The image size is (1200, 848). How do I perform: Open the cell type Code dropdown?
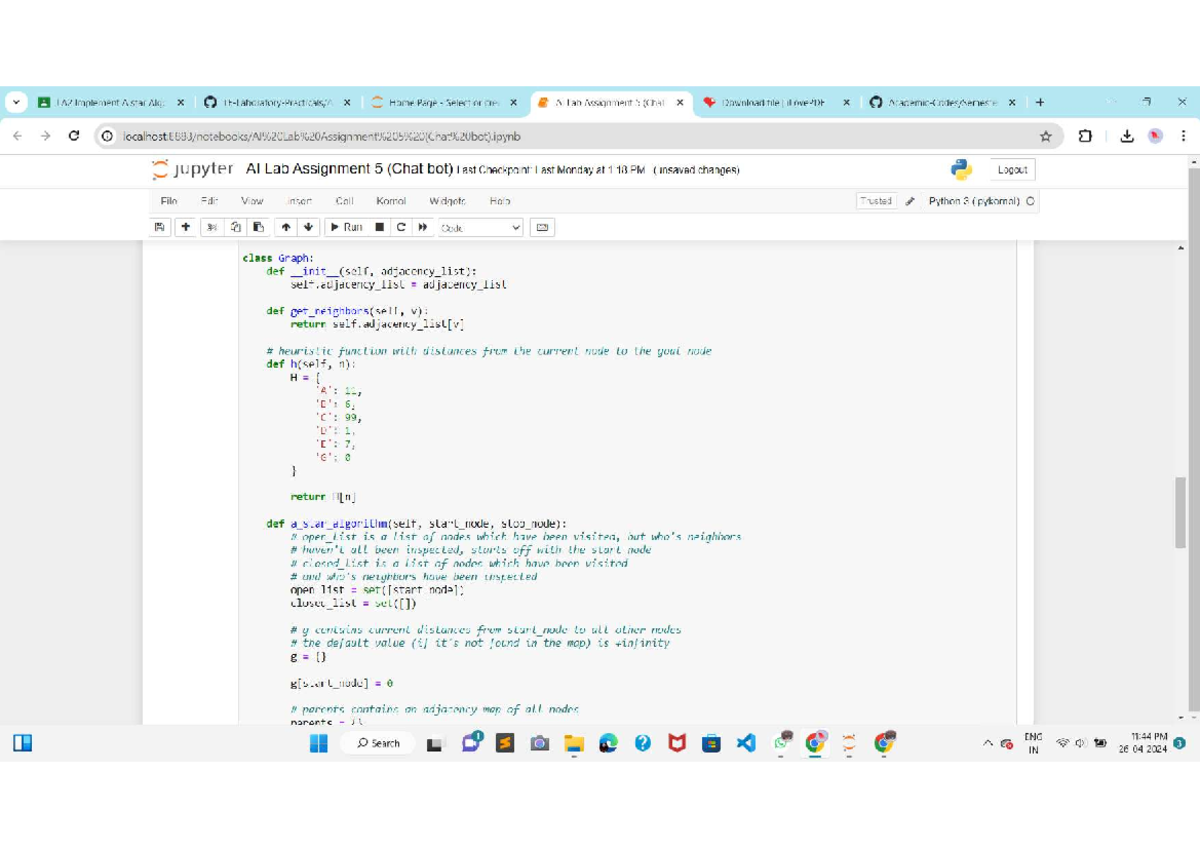pos(480,227)
